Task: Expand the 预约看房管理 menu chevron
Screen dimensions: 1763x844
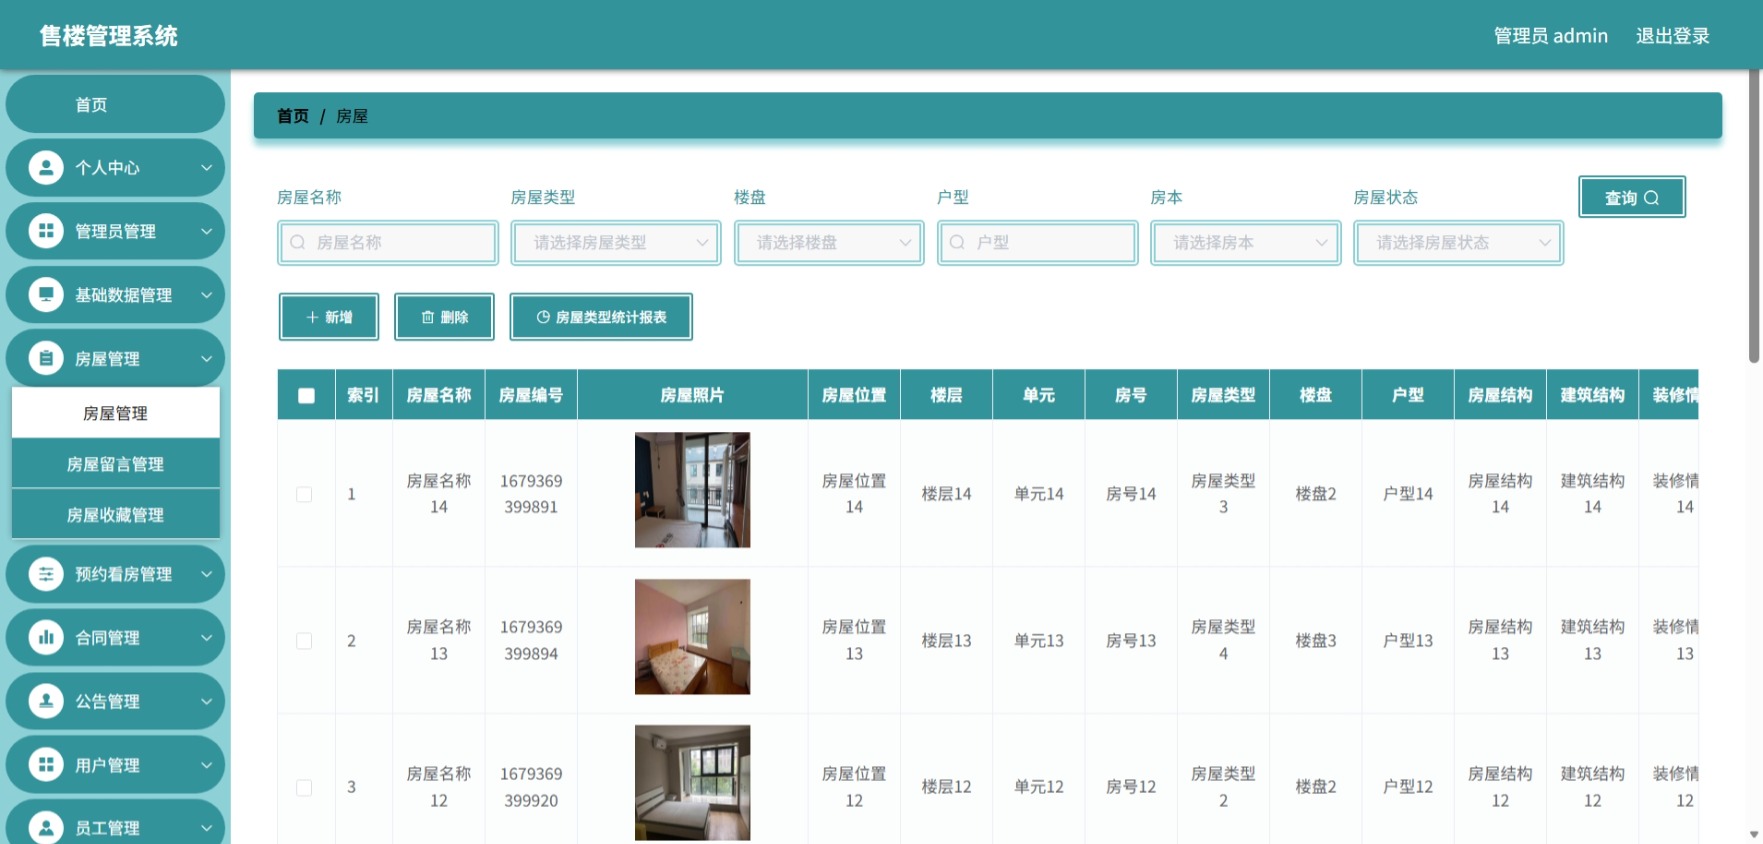Action: click(x=206, y=574)
